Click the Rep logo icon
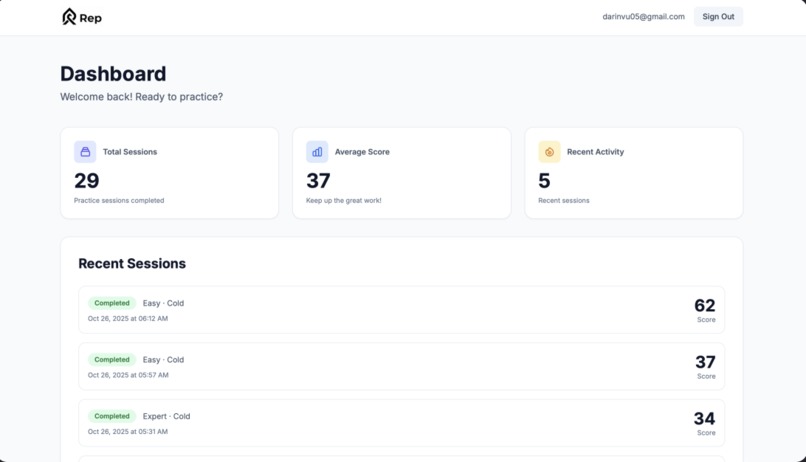Screen dimensions: 806x462 pyautogui.click(x=69, y=17)
